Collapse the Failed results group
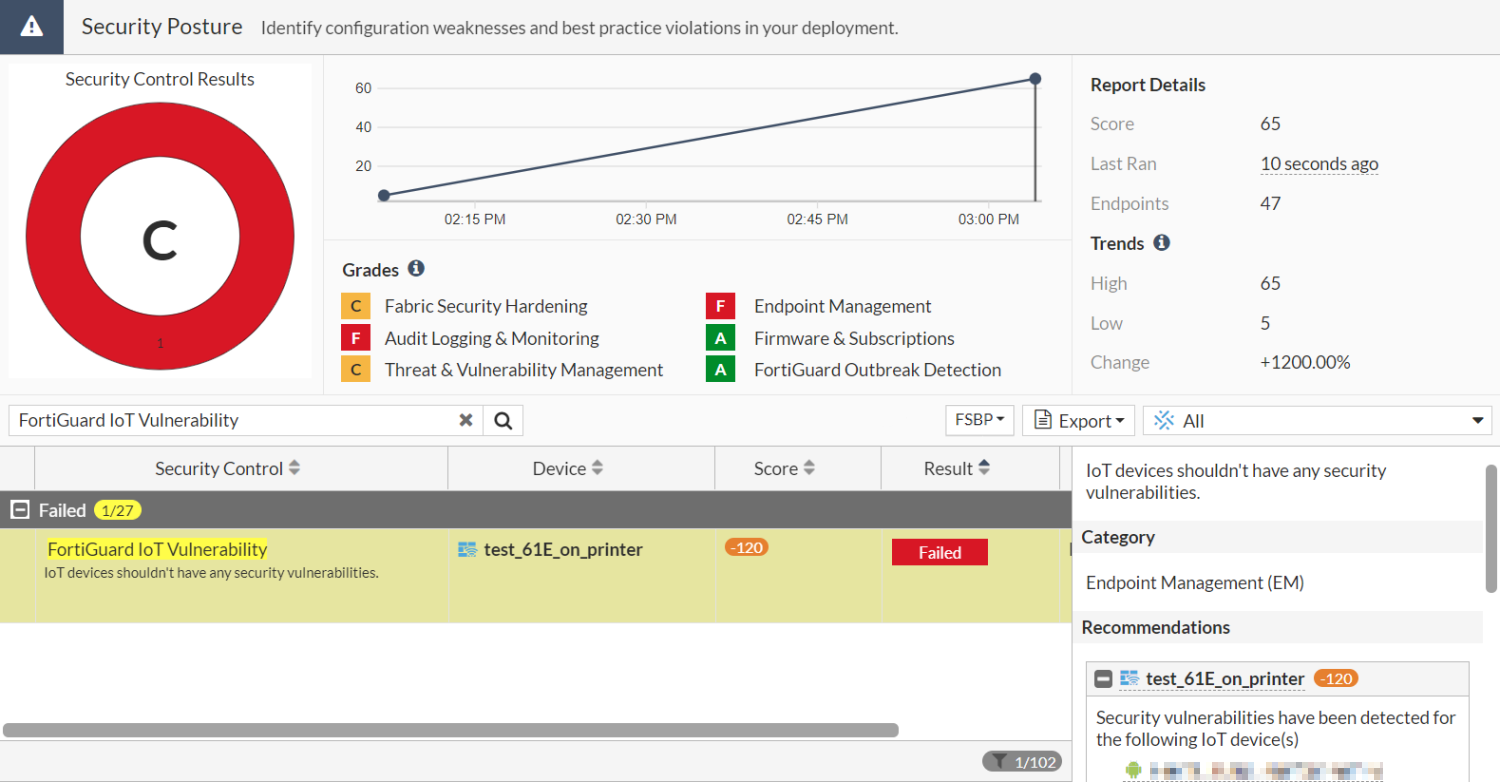Image resolution: width=1500 pixels, height=782 pixels. tap(18, 510)
